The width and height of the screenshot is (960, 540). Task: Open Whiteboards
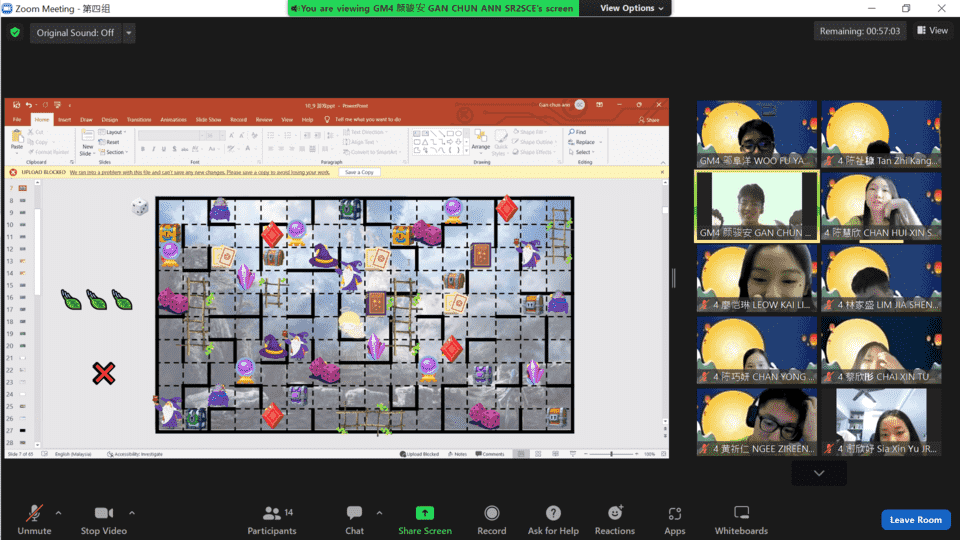pos(741,520)
